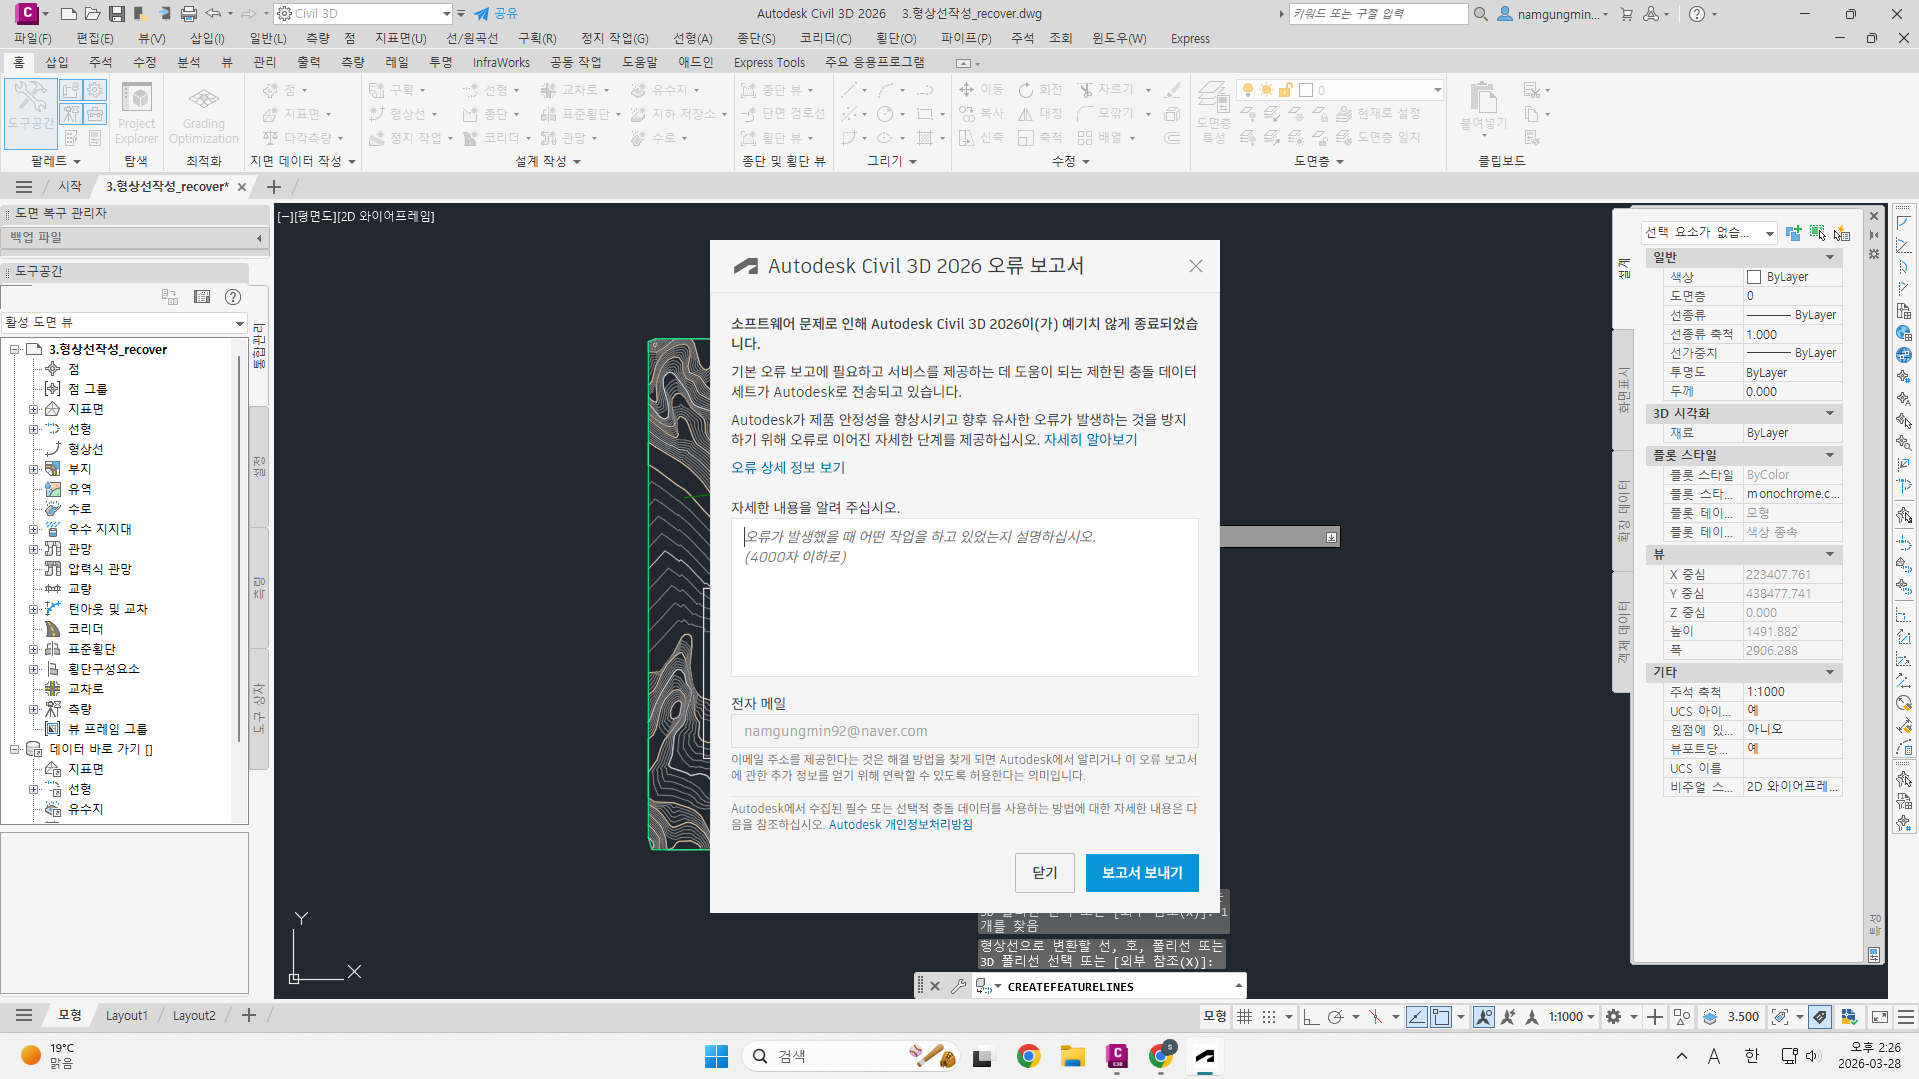Image resolution: width=1919 pixels, height=1079 pixels.
Task: Open the 활성 도면 뷰 dropdown
Action: [239, 323]
